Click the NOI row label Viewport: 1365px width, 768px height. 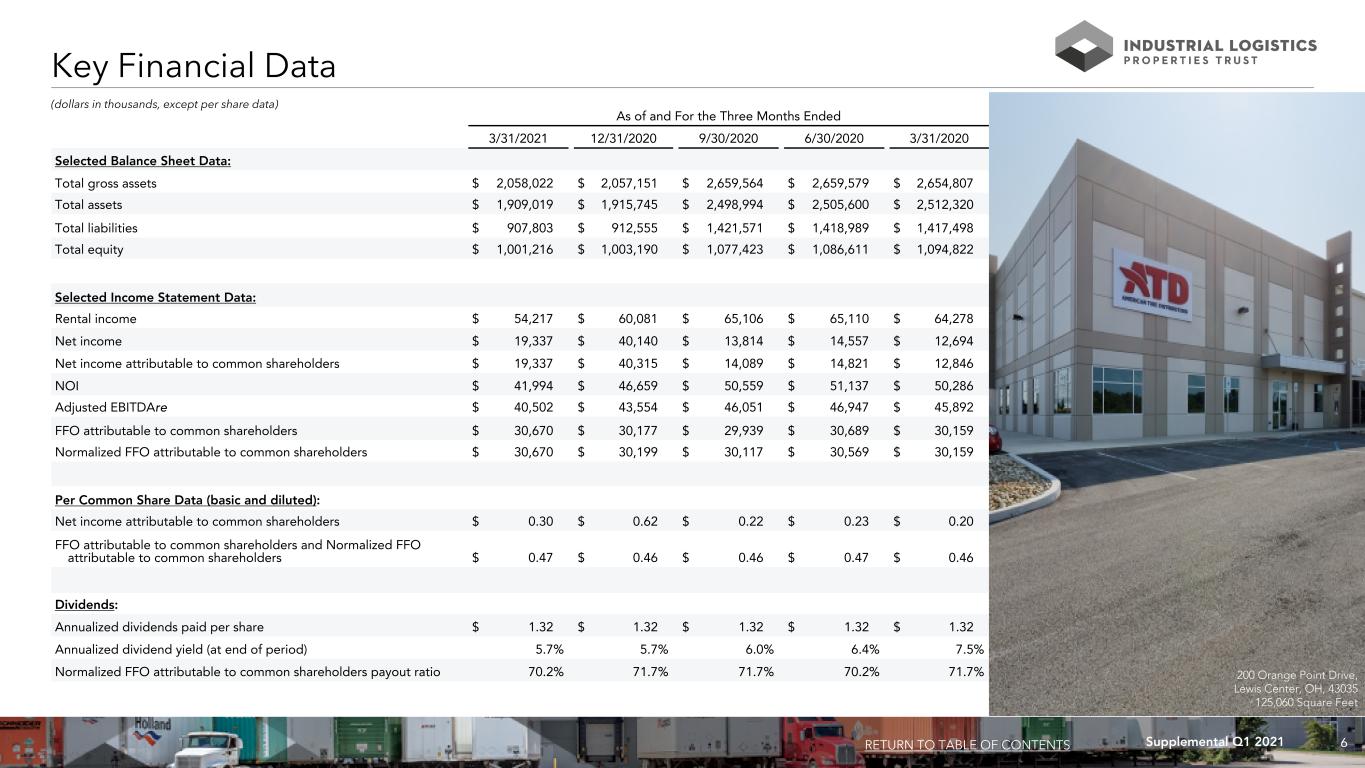(67, 386)
